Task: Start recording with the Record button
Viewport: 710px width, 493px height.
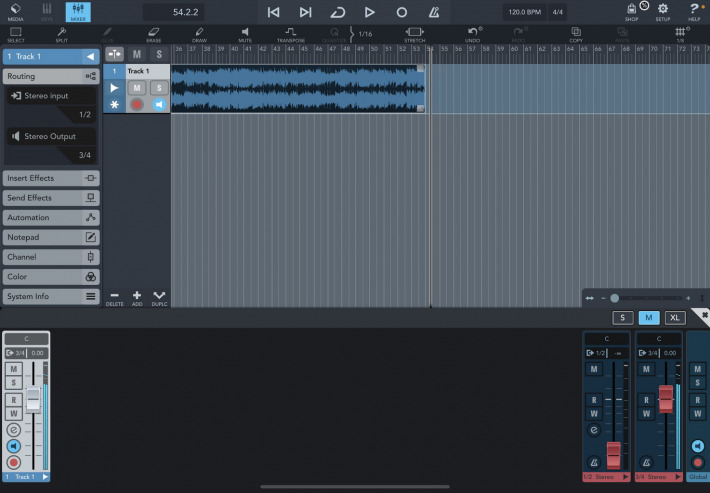Action: pos(402,12)
